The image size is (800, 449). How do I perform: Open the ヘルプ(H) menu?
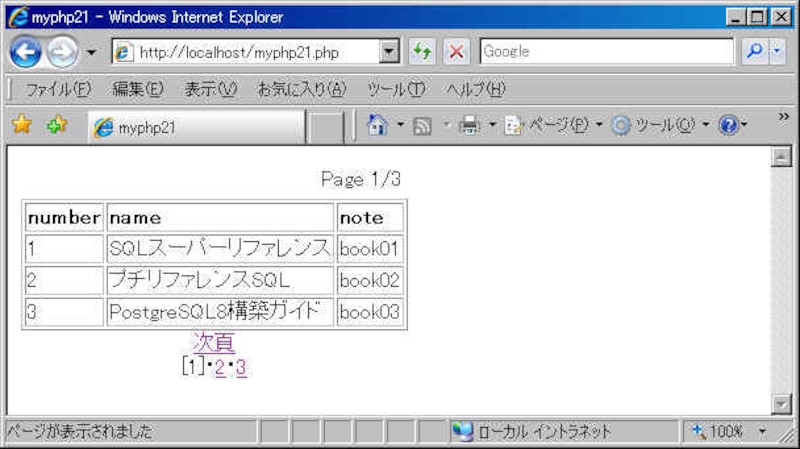point(476,90)
